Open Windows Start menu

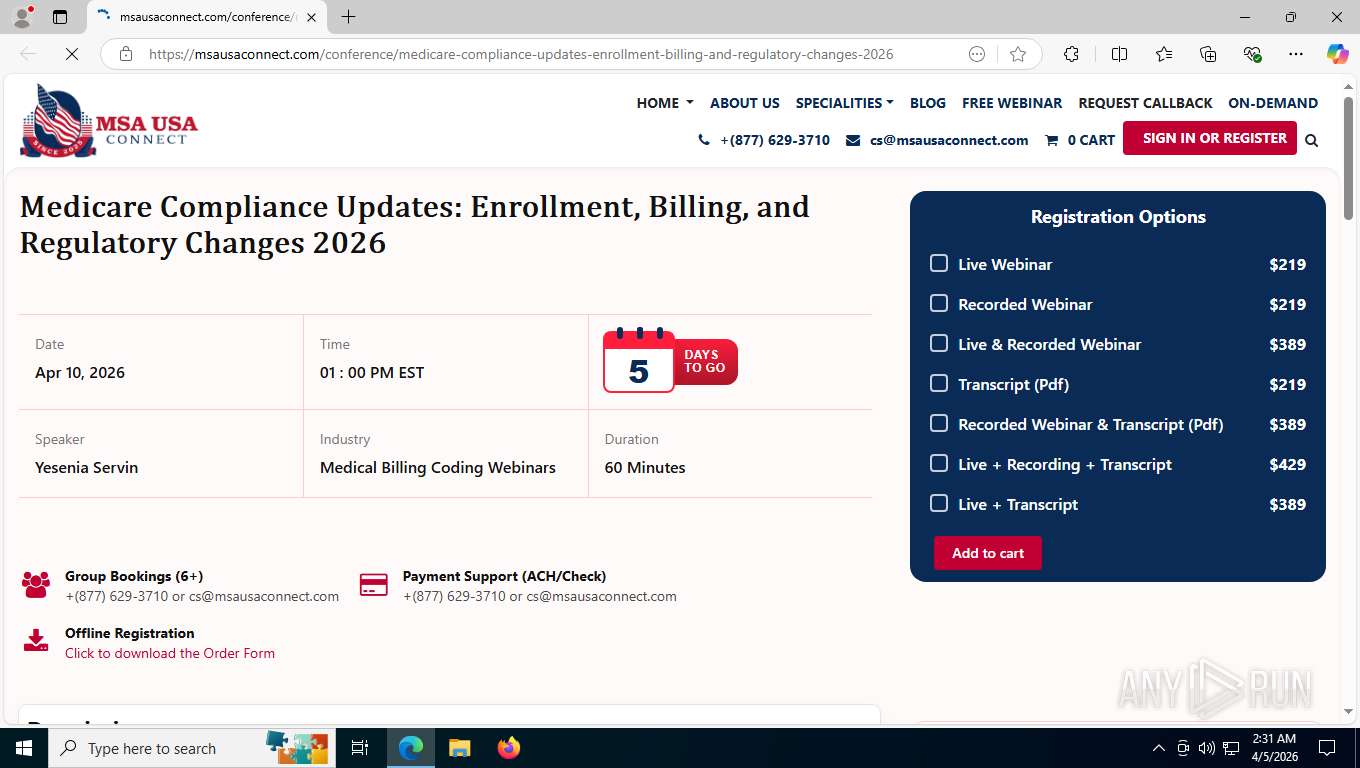click(x=24, y=748)
